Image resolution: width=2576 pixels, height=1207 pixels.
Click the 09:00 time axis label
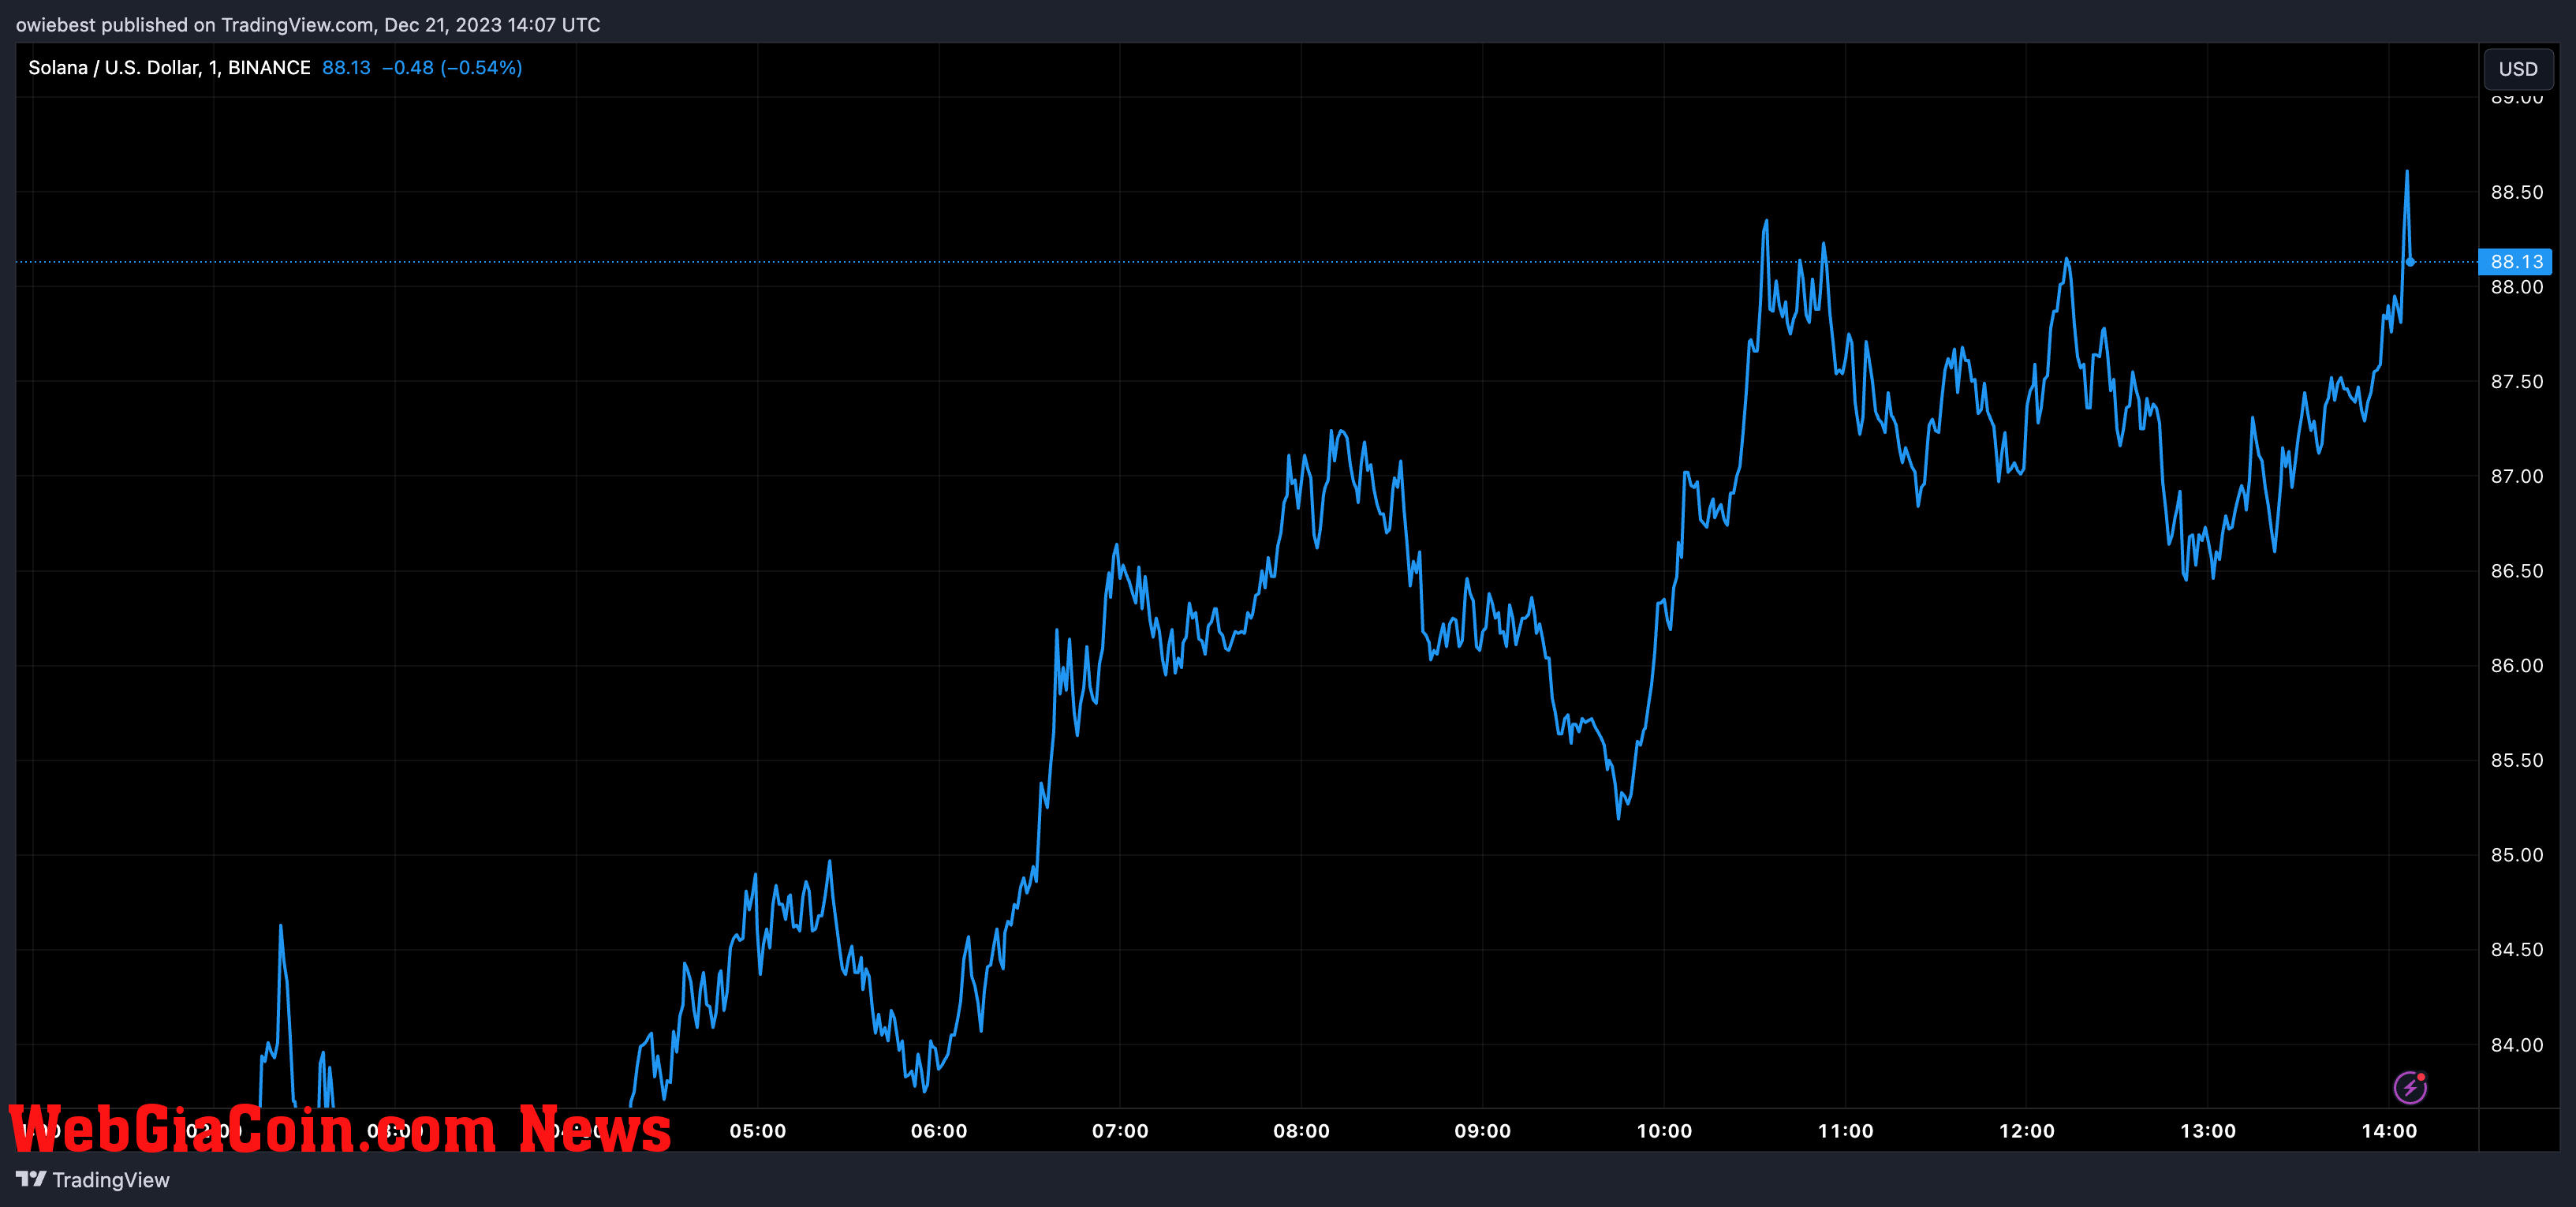1482,1131
